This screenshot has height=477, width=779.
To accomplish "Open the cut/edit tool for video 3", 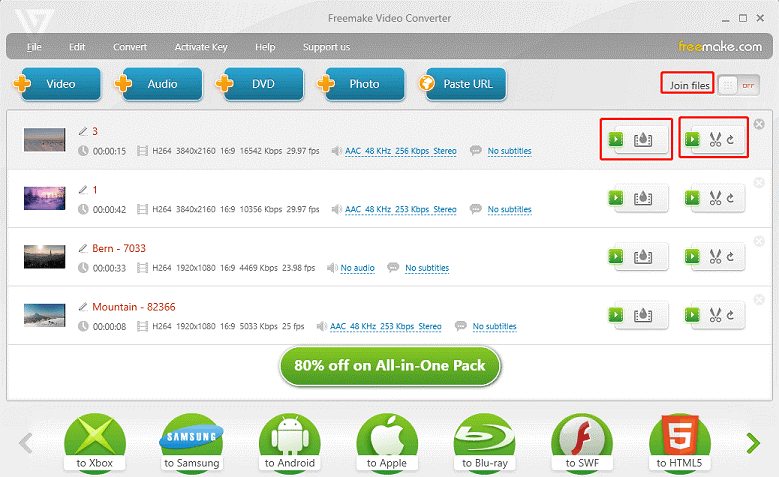I will 715,140.
